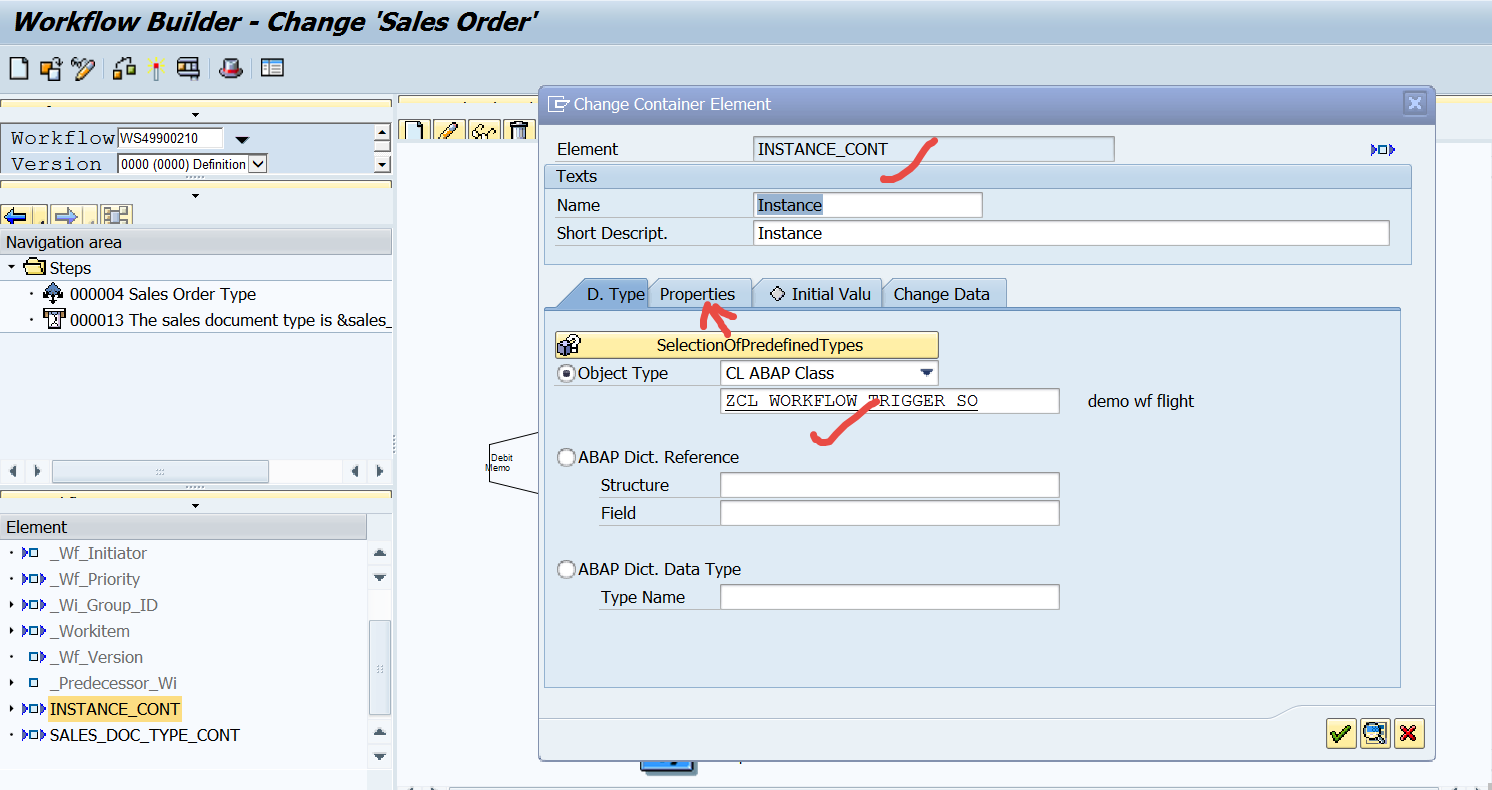Select the ABAP Dict. Data Type option
The width and height of the screenshot is (1492, 790).
tap(566, 569)
